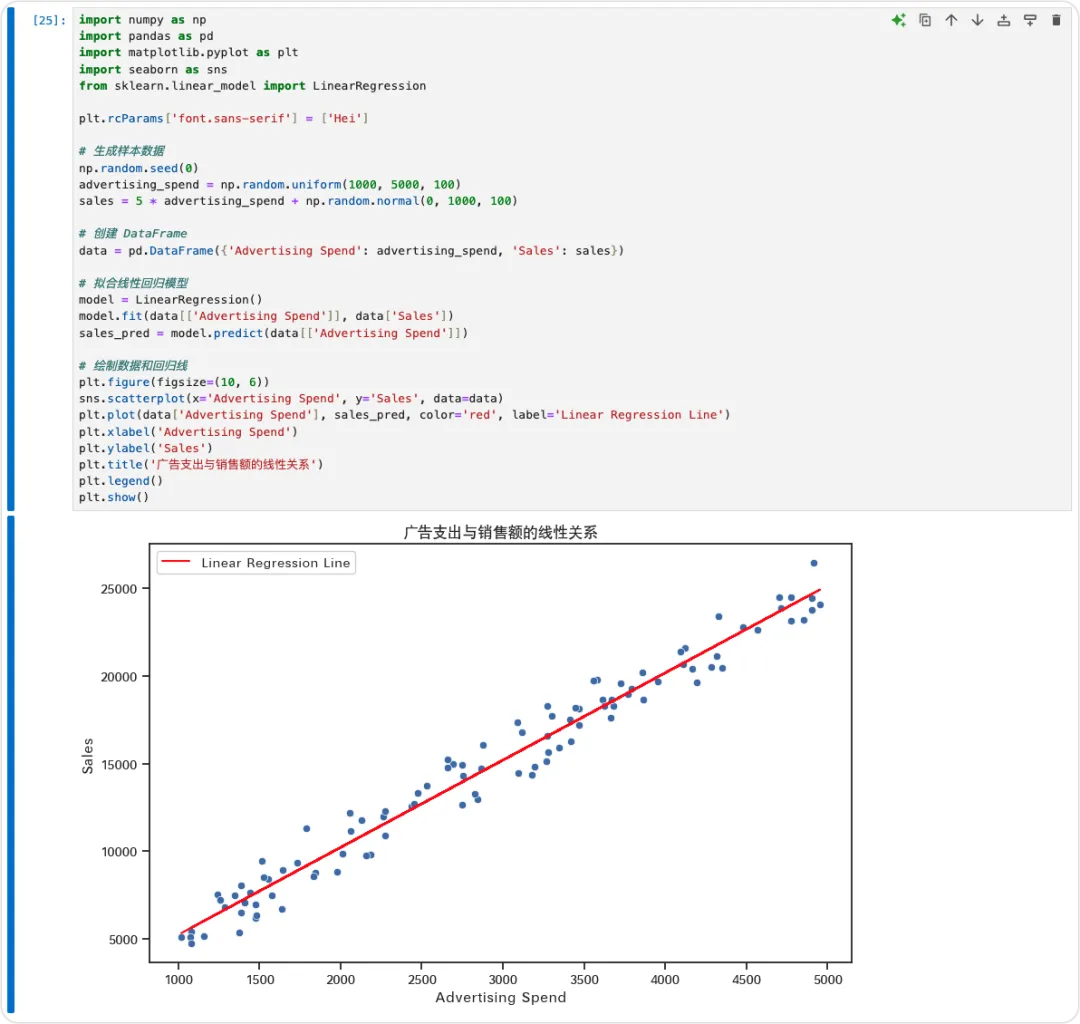Viewport: 1080px width, 1024px height.
Task: Click the plt.show() line
Action: coord(114,497)
